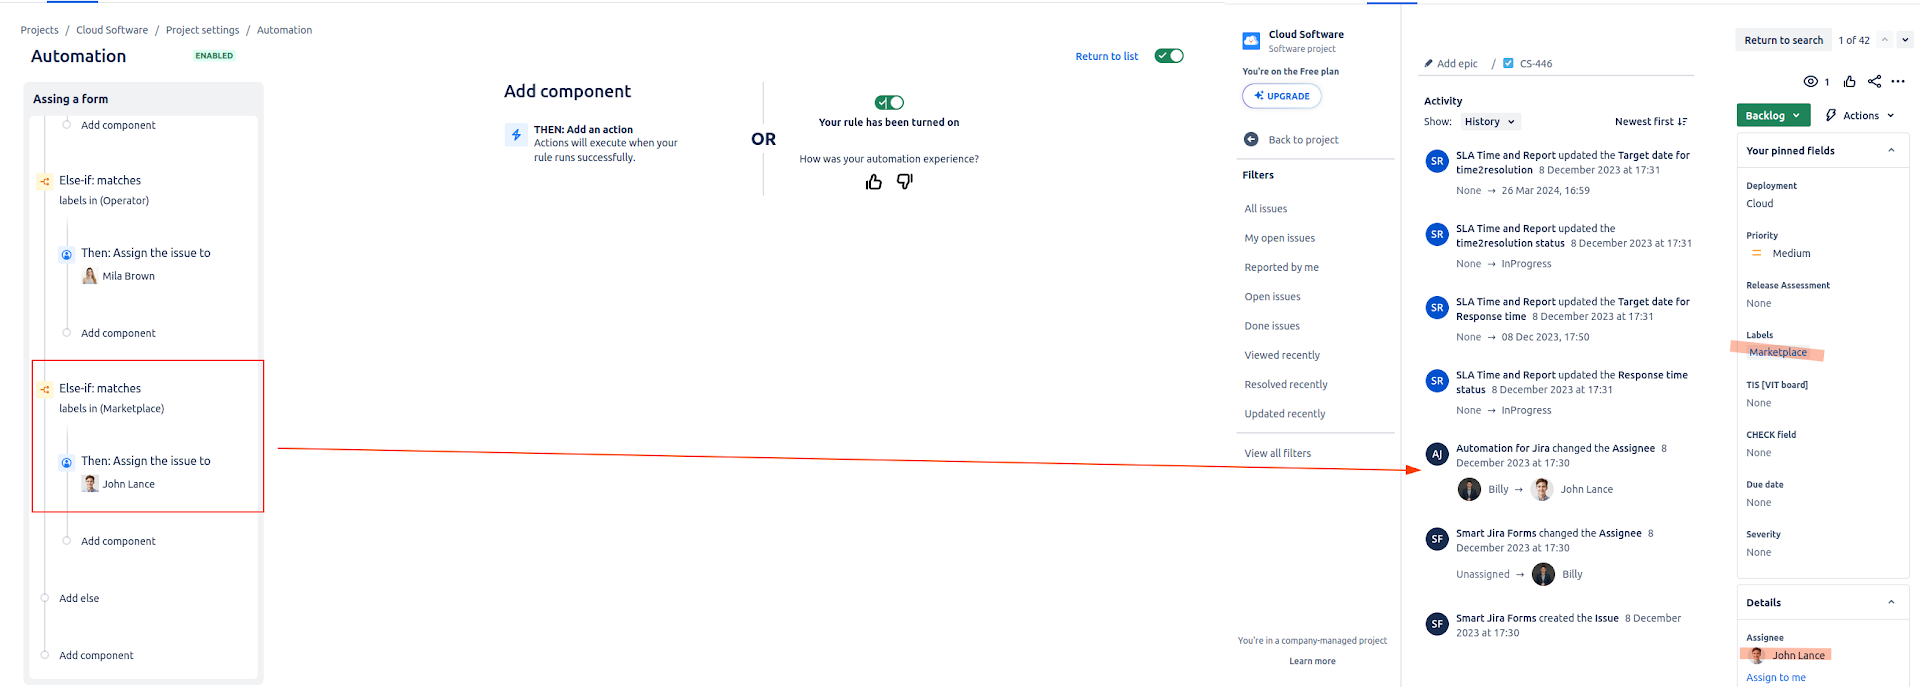Click the lightning bolt Add an action icon
The image size is (1920, 687).
[516, 135]
